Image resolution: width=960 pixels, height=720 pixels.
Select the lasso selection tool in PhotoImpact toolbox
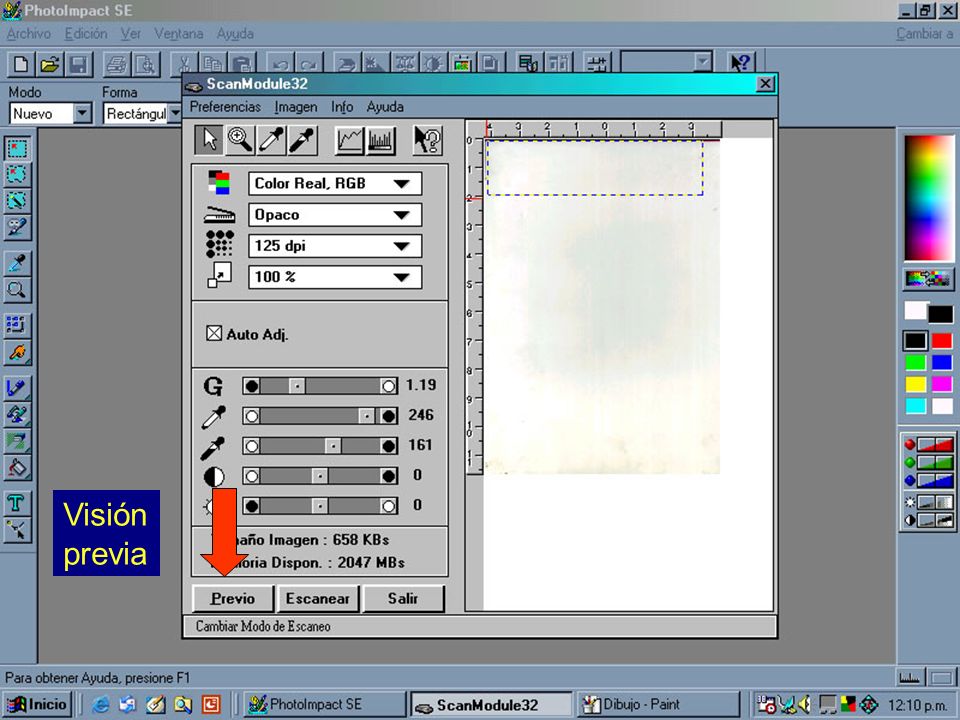17,174
